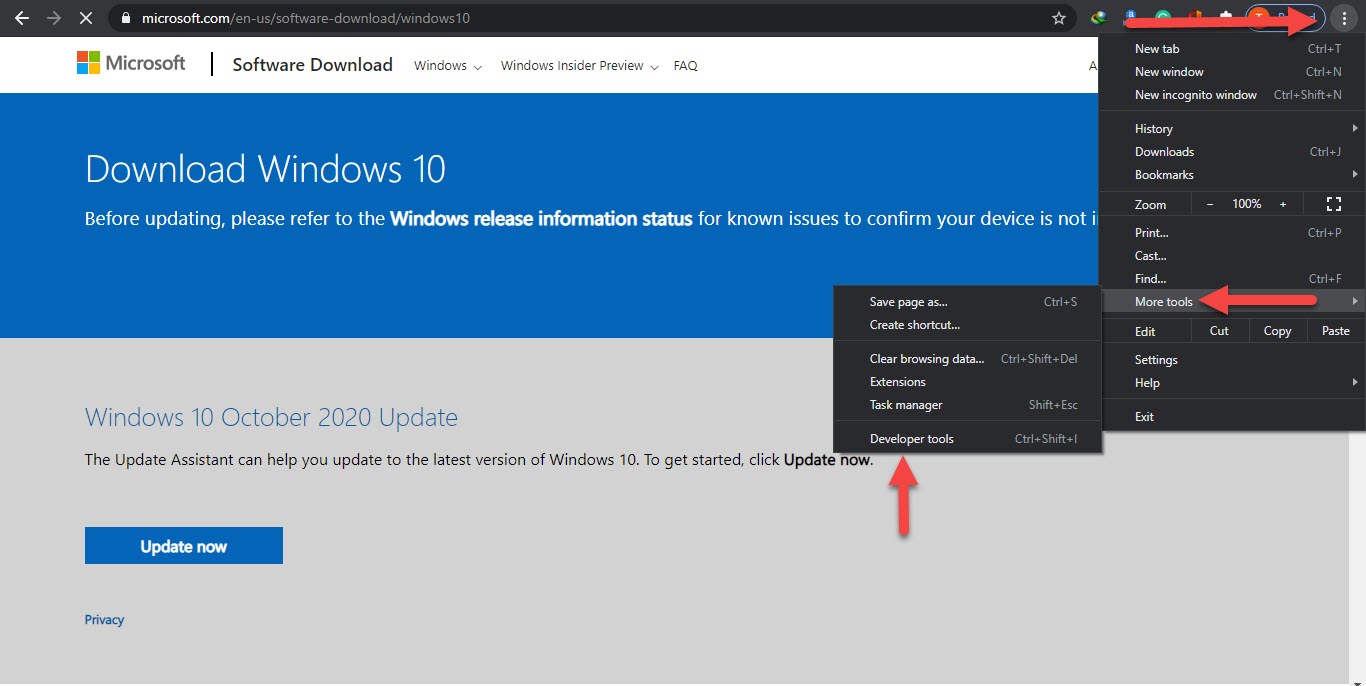This screenshot has width=1366, height=686.
Task: Bookmark this page with star icon
Action: click(x=1059, y=18)
